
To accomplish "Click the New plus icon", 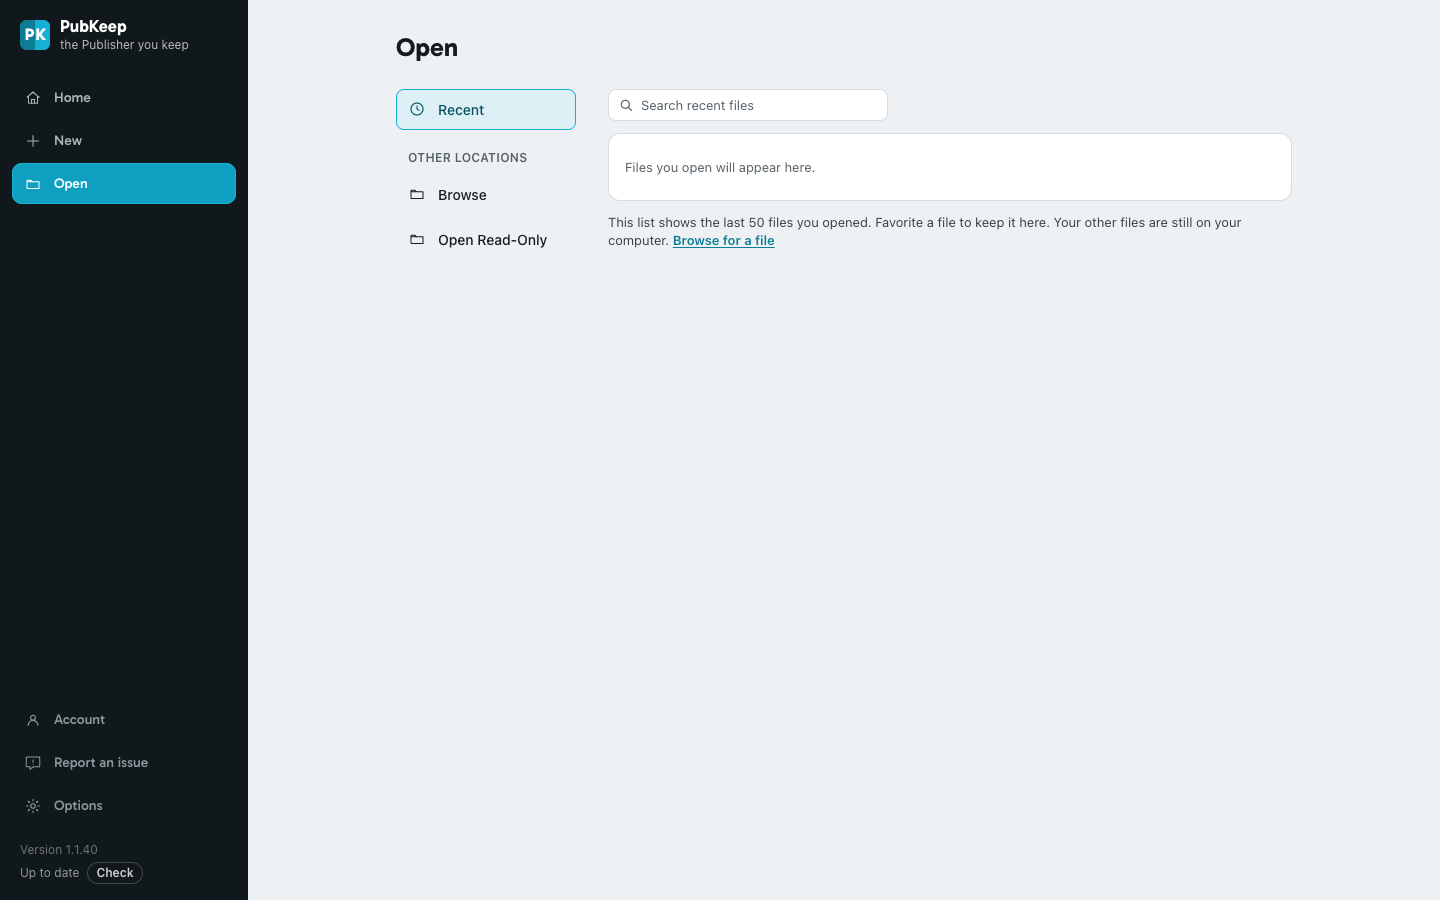I will [33, 141].
